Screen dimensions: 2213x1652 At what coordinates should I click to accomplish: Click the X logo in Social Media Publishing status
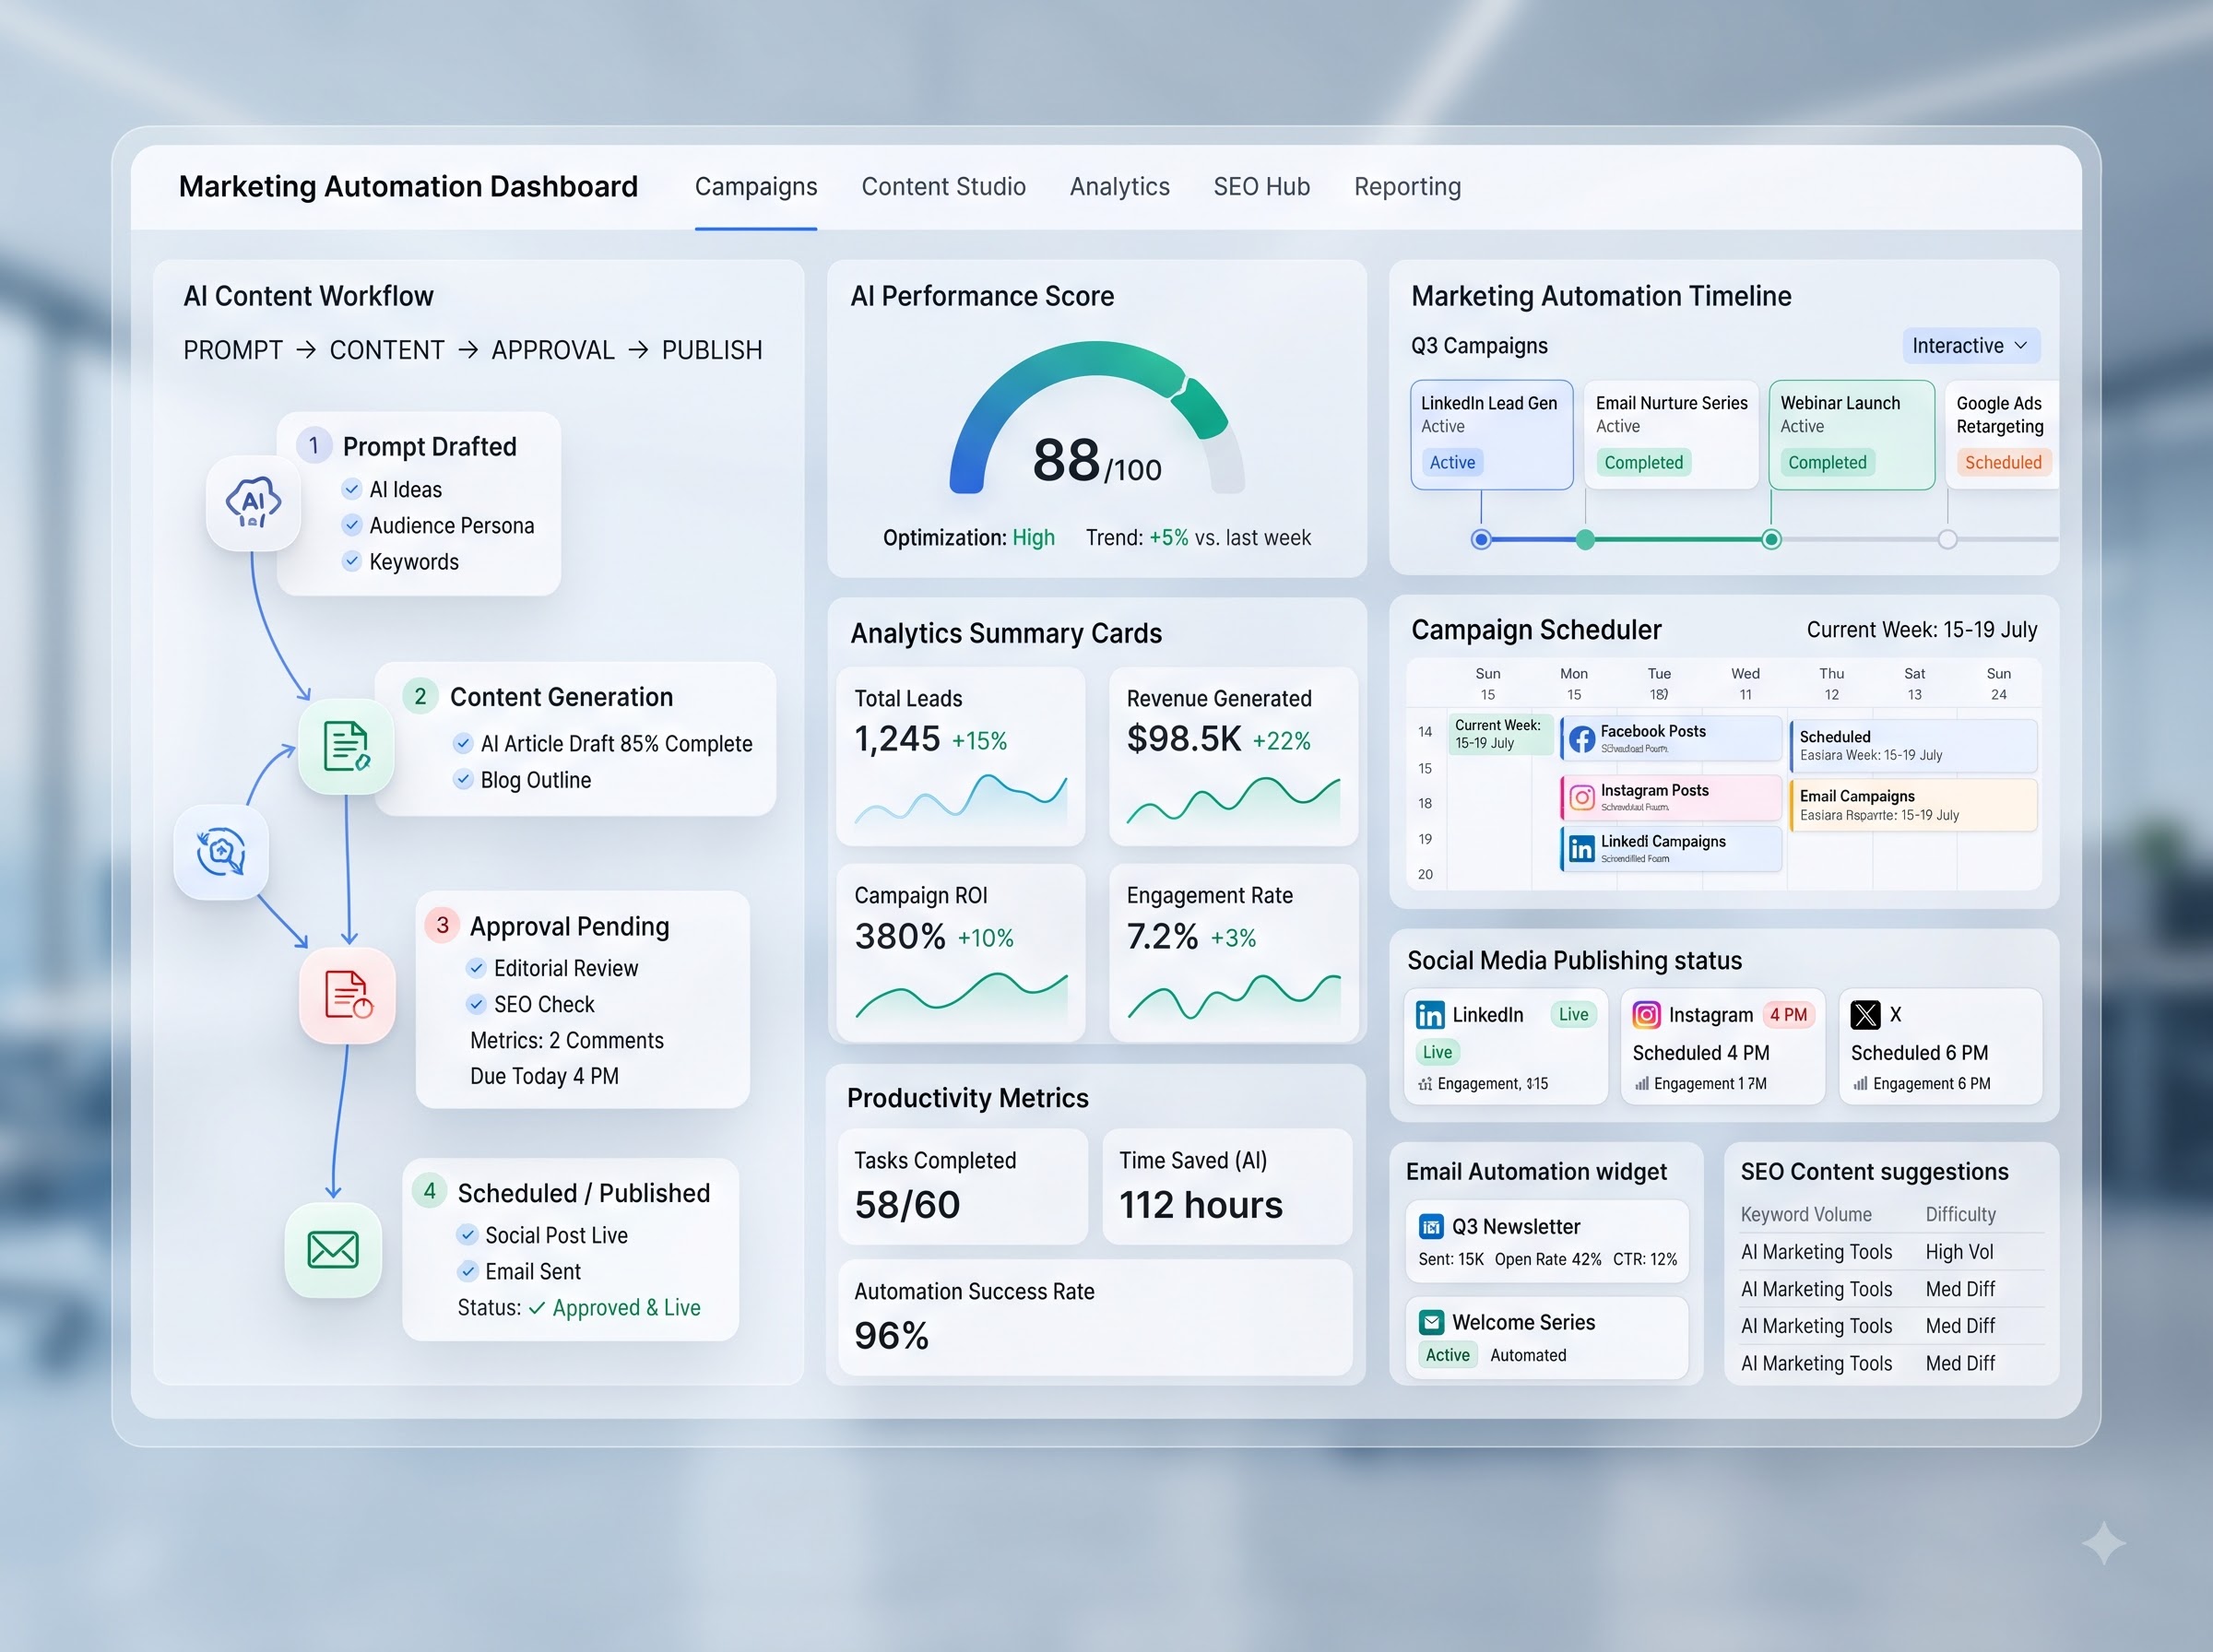click(1865, 1015)
